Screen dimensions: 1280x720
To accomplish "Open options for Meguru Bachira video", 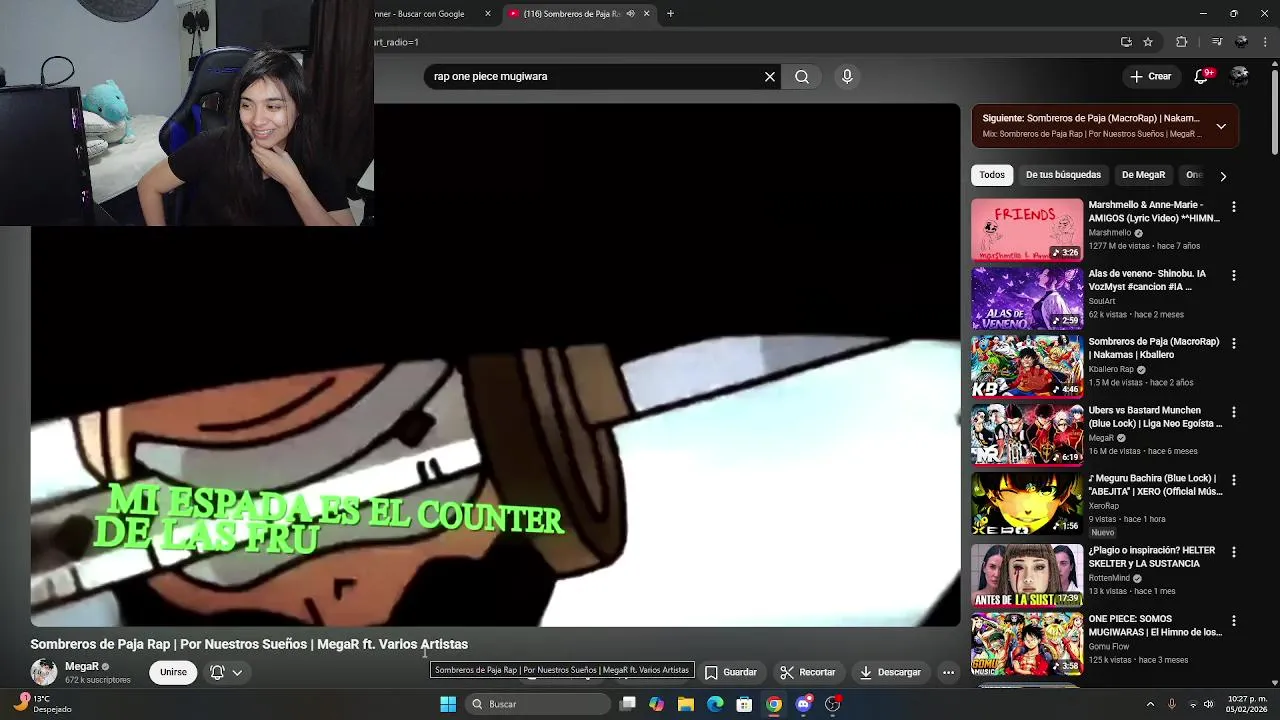I will 1233,480.
